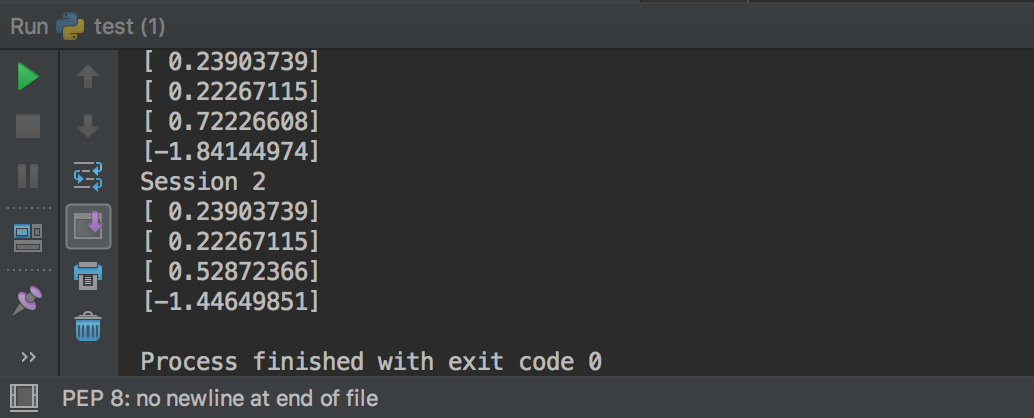Click the Up the stack trace arrow
Image resolution: width=1034 pixels, height=418 pixels.
88,76
